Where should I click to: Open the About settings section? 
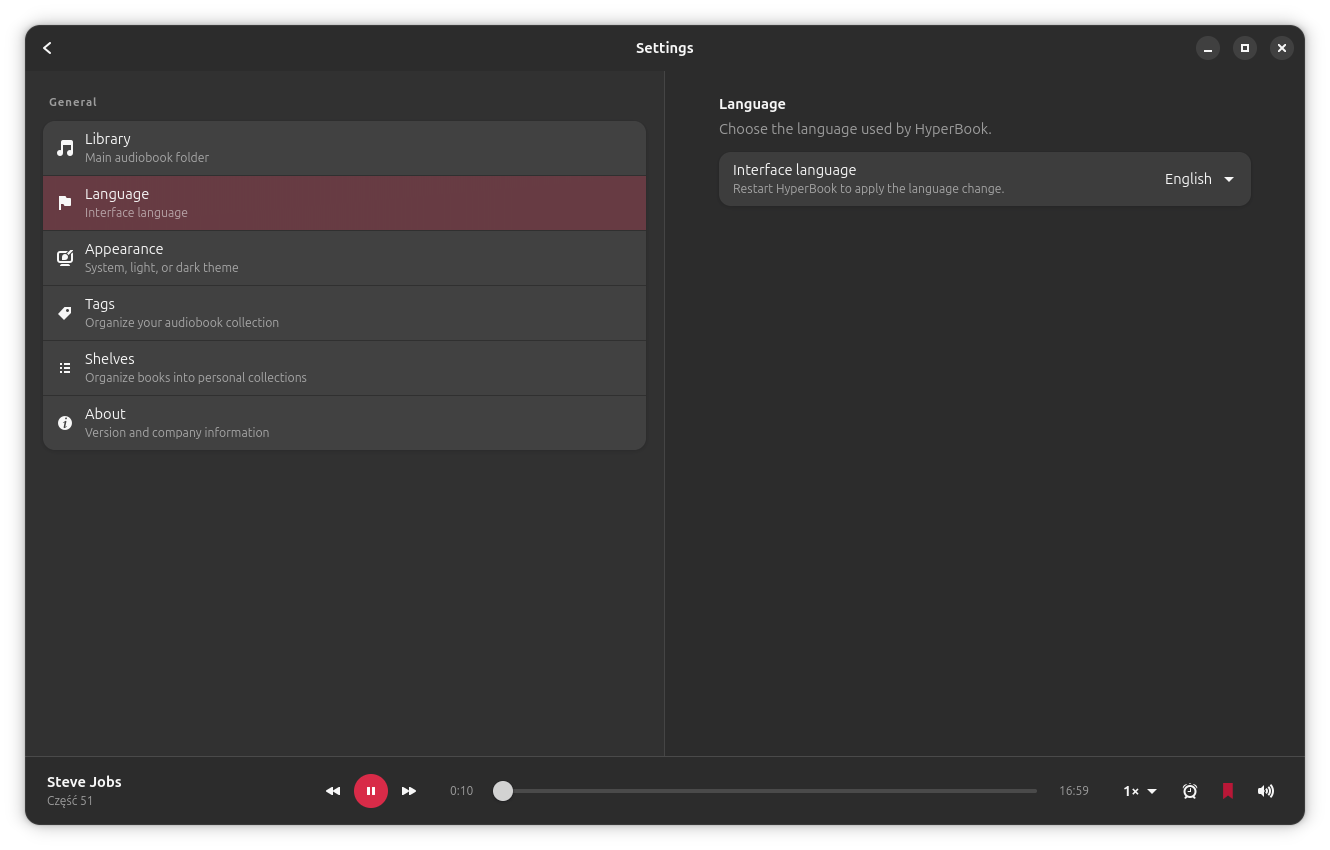tap(344, 423)
